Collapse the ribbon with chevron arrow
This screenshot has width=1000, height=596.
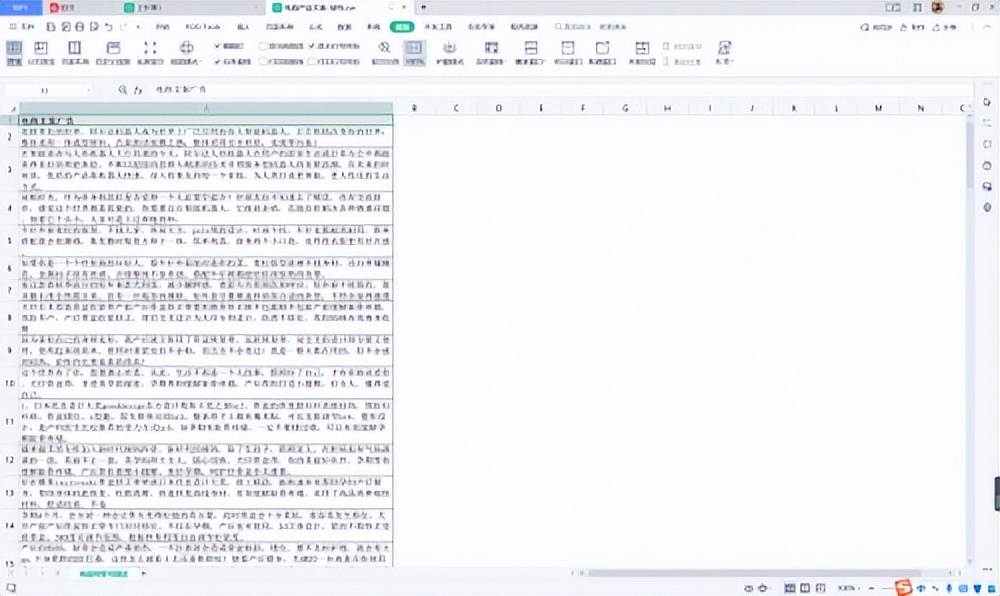point(988,27)
